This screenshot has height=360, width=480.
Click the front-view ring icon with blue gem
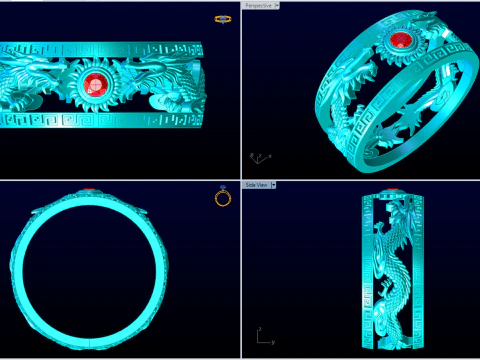point(223,196)
